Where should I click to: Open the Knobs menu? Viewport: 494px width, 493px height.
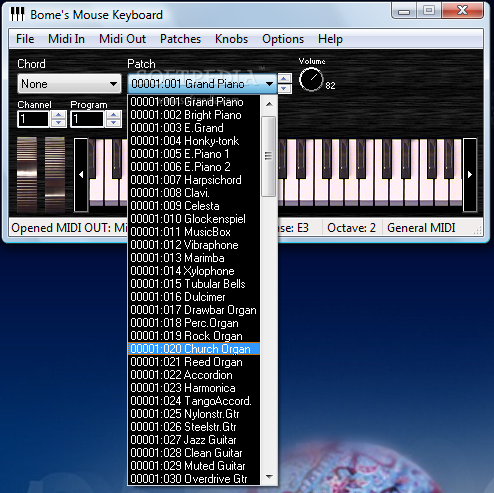(x=231, y=39)
